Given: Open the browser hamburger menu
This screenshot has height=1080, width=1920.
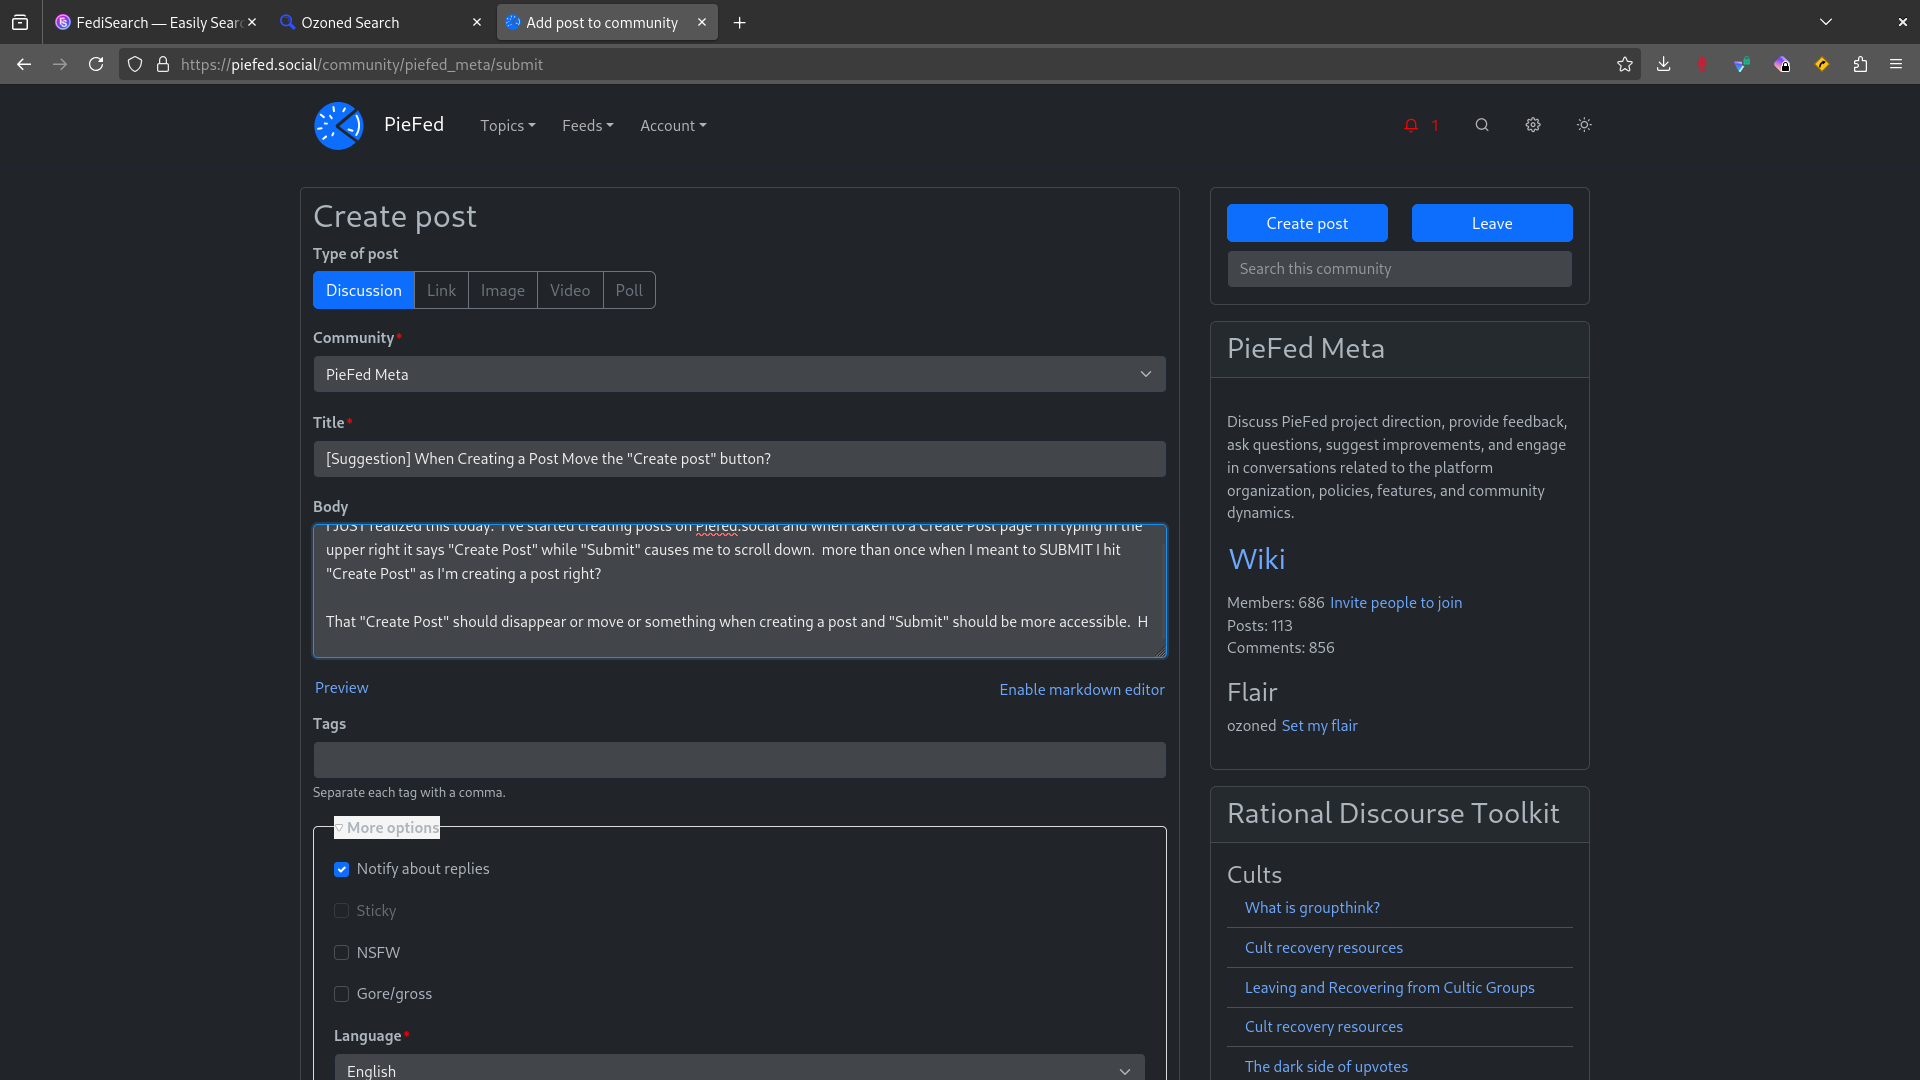Looking at the screenshot, I should point(1896,64).
